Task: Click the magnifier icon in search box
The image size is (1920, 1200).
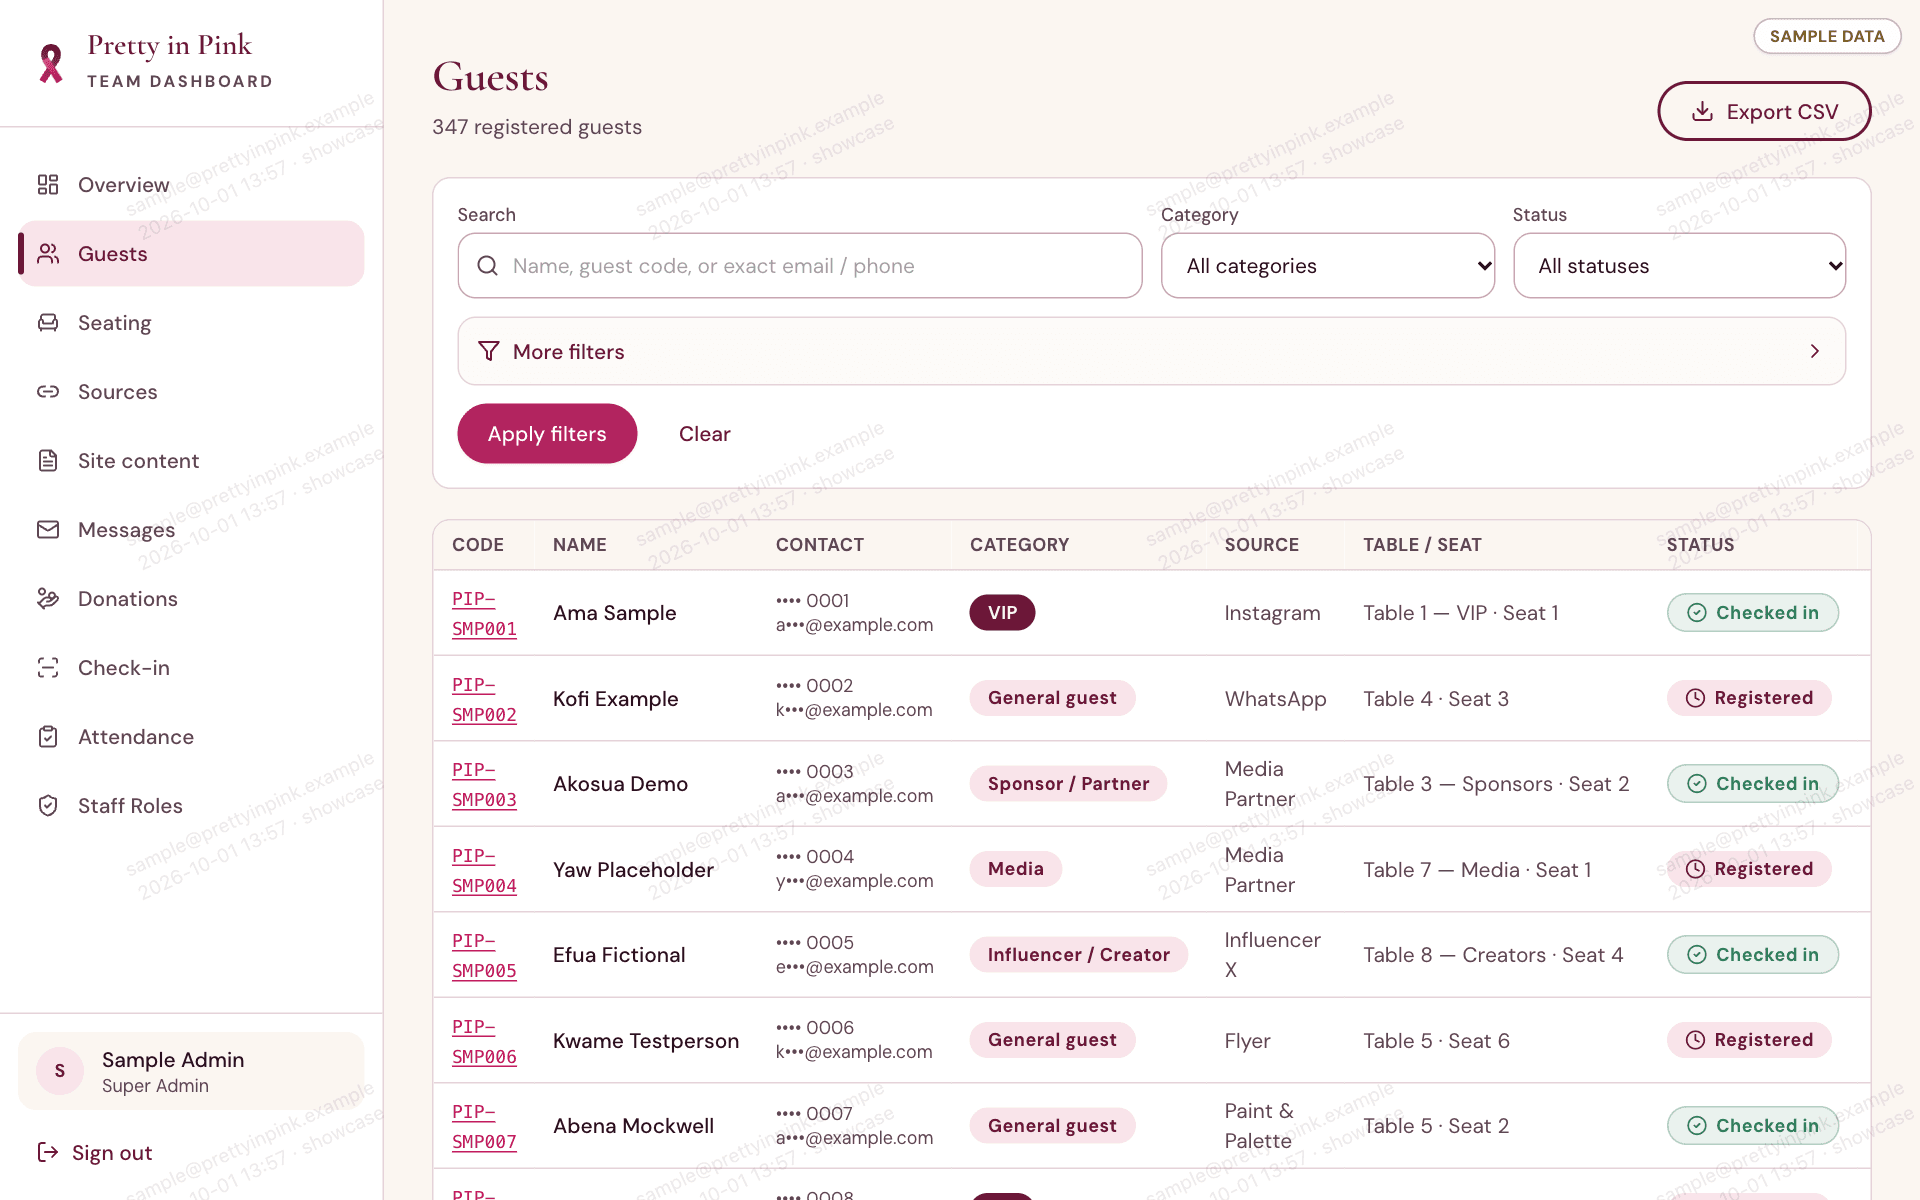Action: tap(487, 265)
